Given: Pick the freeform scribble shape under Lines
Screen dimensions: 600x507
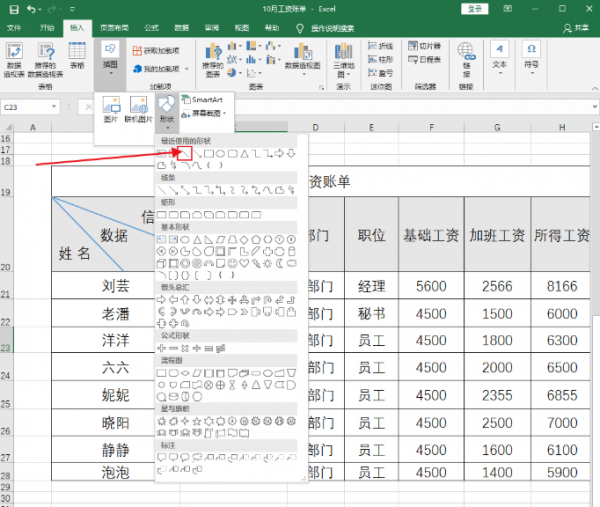Looking at the screenshot, I should point(291,190).
